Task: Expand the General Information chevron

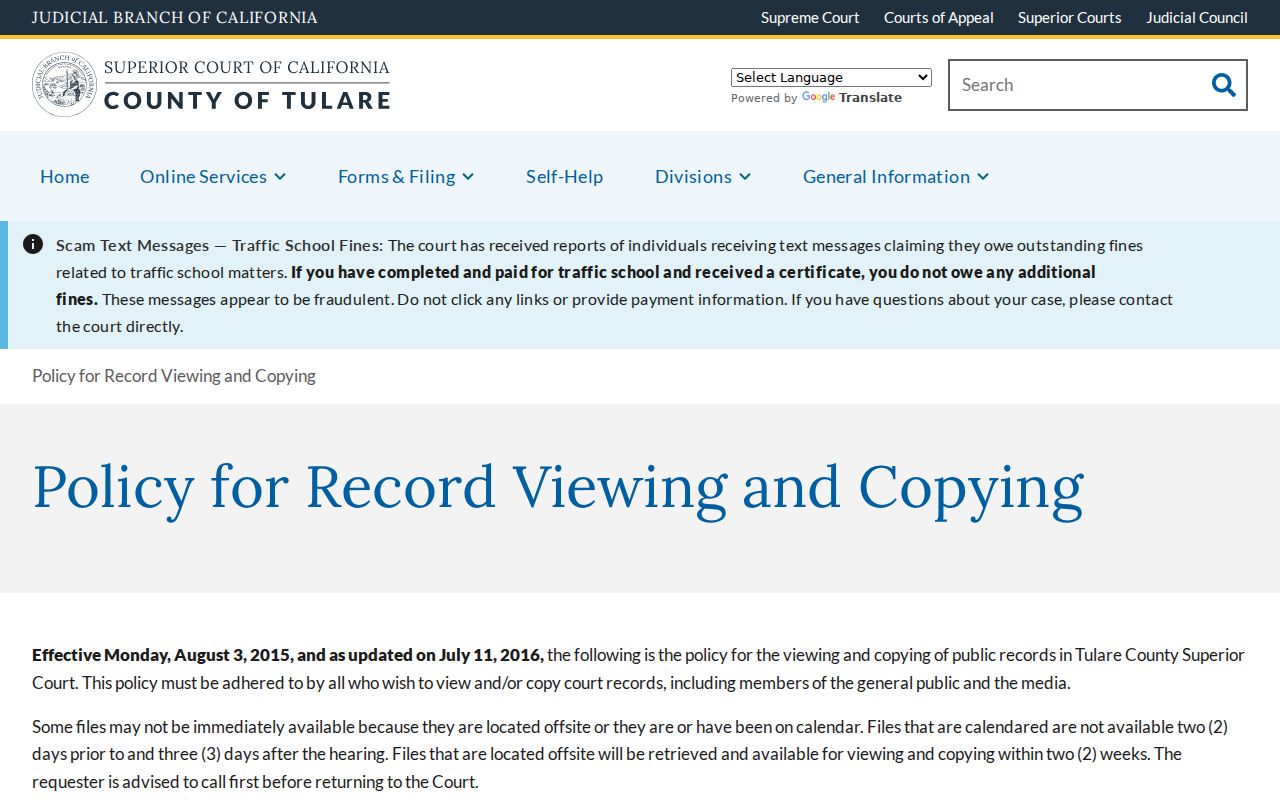Action: pos(983,177)
